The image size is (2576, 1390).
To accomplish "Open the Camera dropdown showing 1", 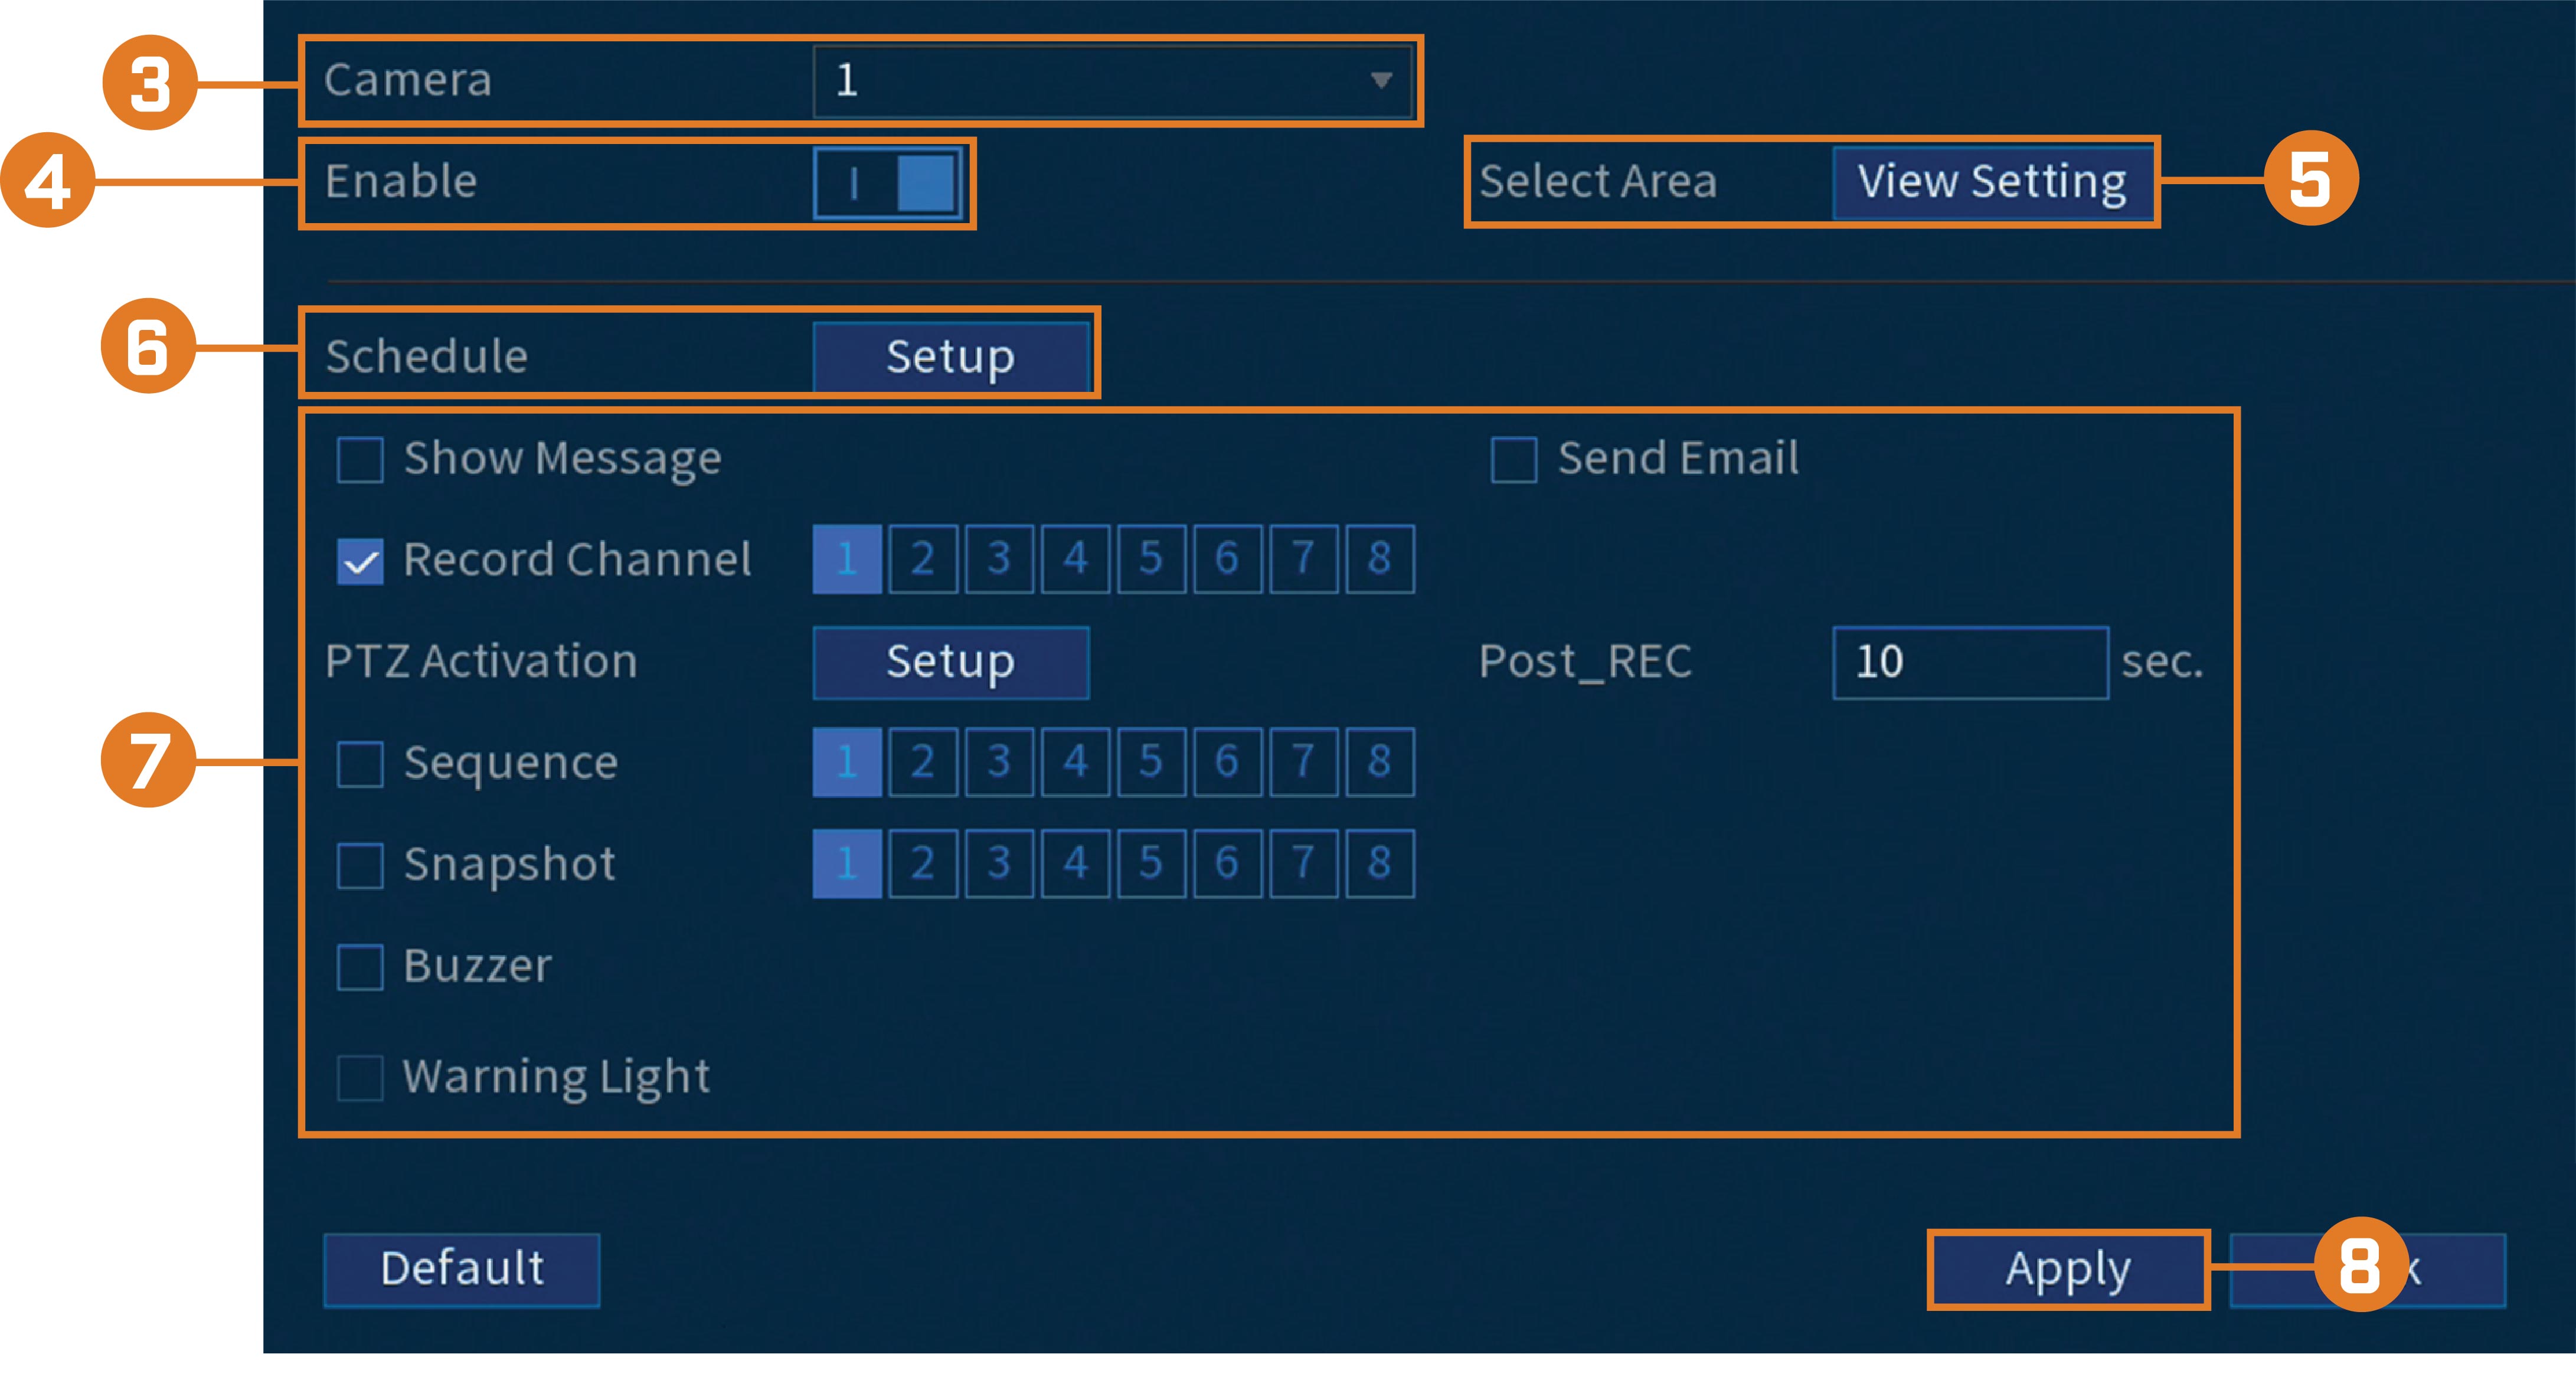I will pos(1112,81).
